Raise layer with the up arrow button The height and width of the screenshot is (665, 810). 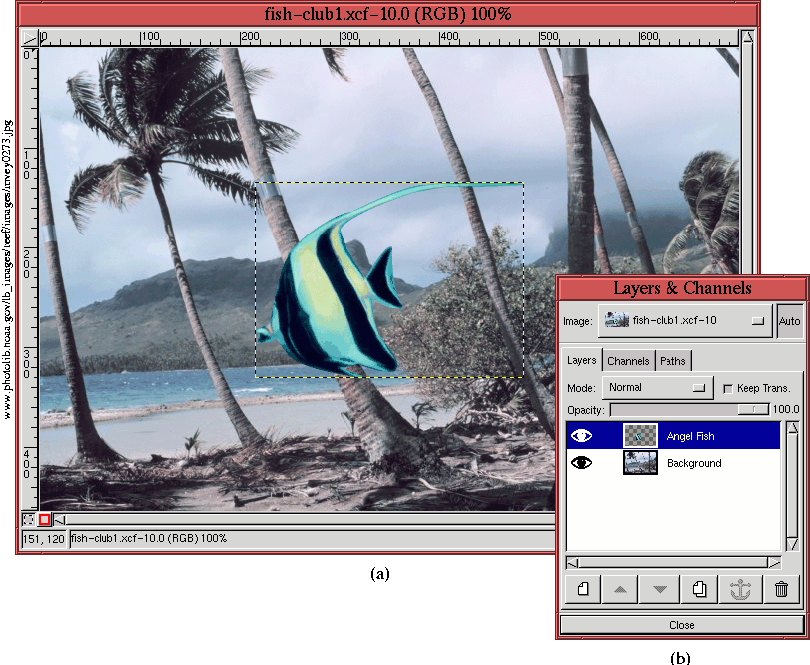[x=620, y=590]
